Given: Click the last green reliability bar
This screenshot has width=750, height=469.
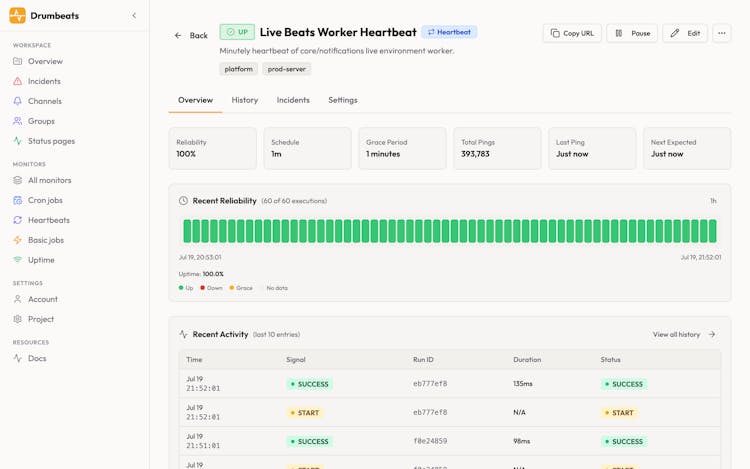Looking at the screenshot, I should 713,231.
